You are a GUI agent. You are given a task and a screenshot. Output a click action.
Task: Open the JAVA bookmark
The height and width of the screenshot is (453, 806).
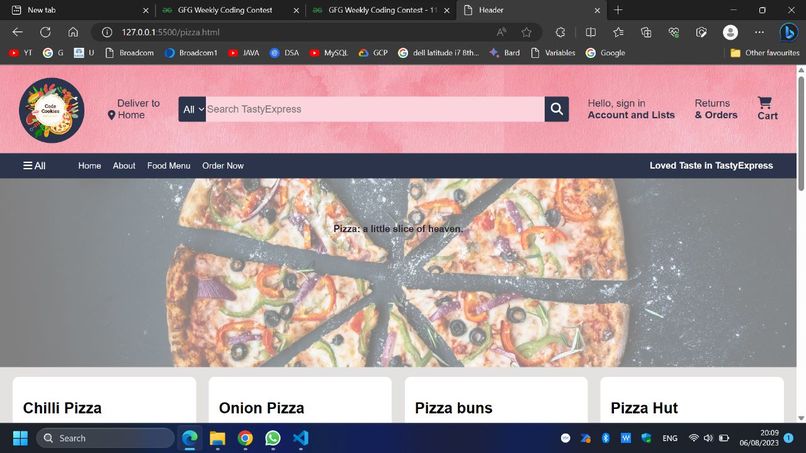[244, 52]
